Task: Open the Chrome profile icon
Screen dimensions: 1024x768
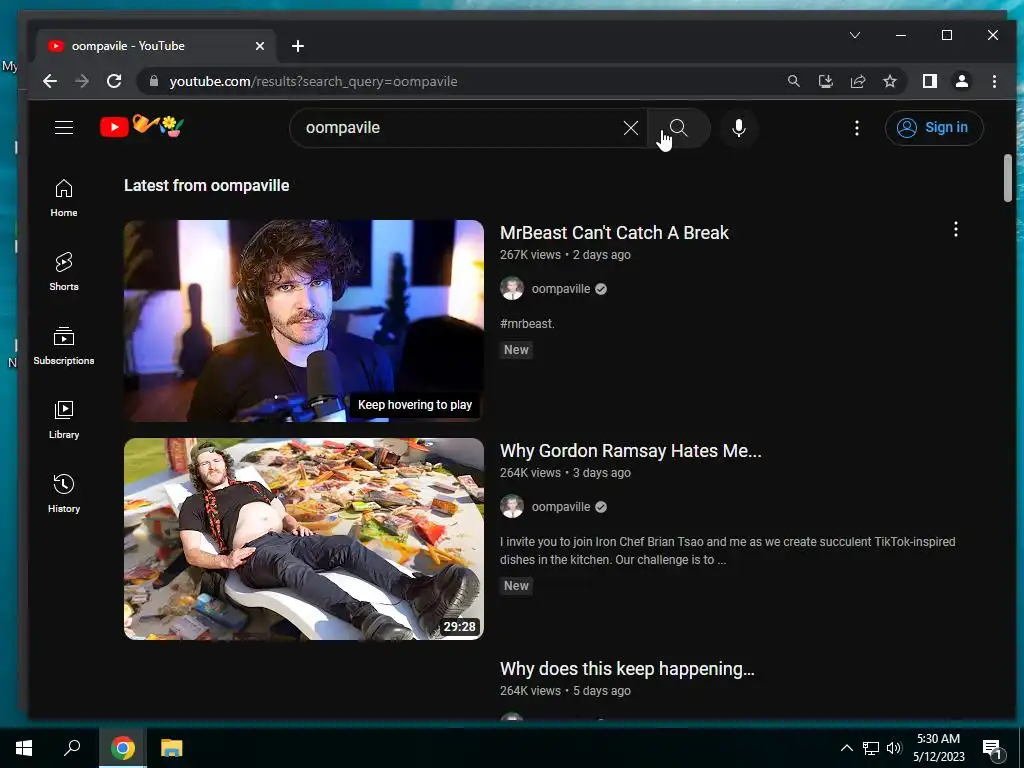Action: [961, 81]
